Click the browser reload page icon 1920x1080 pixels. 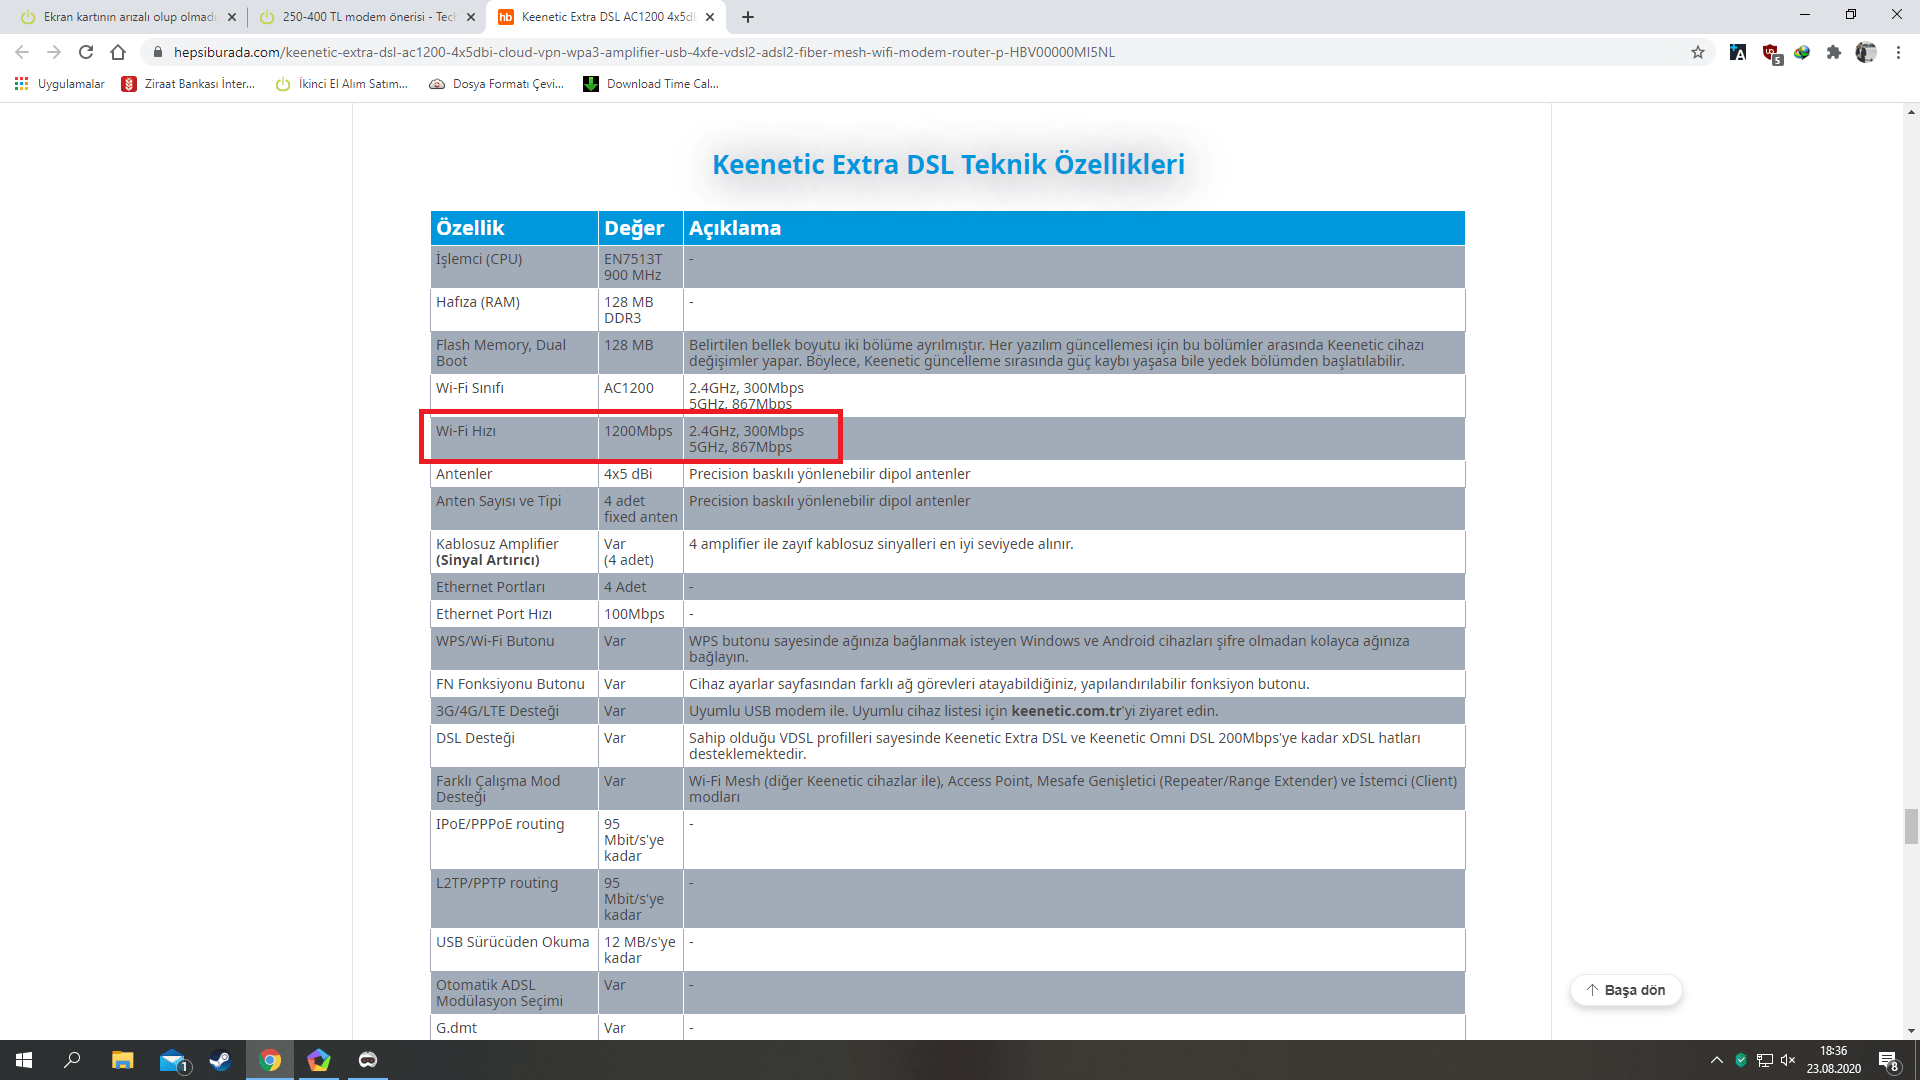[x=86, y=52]
